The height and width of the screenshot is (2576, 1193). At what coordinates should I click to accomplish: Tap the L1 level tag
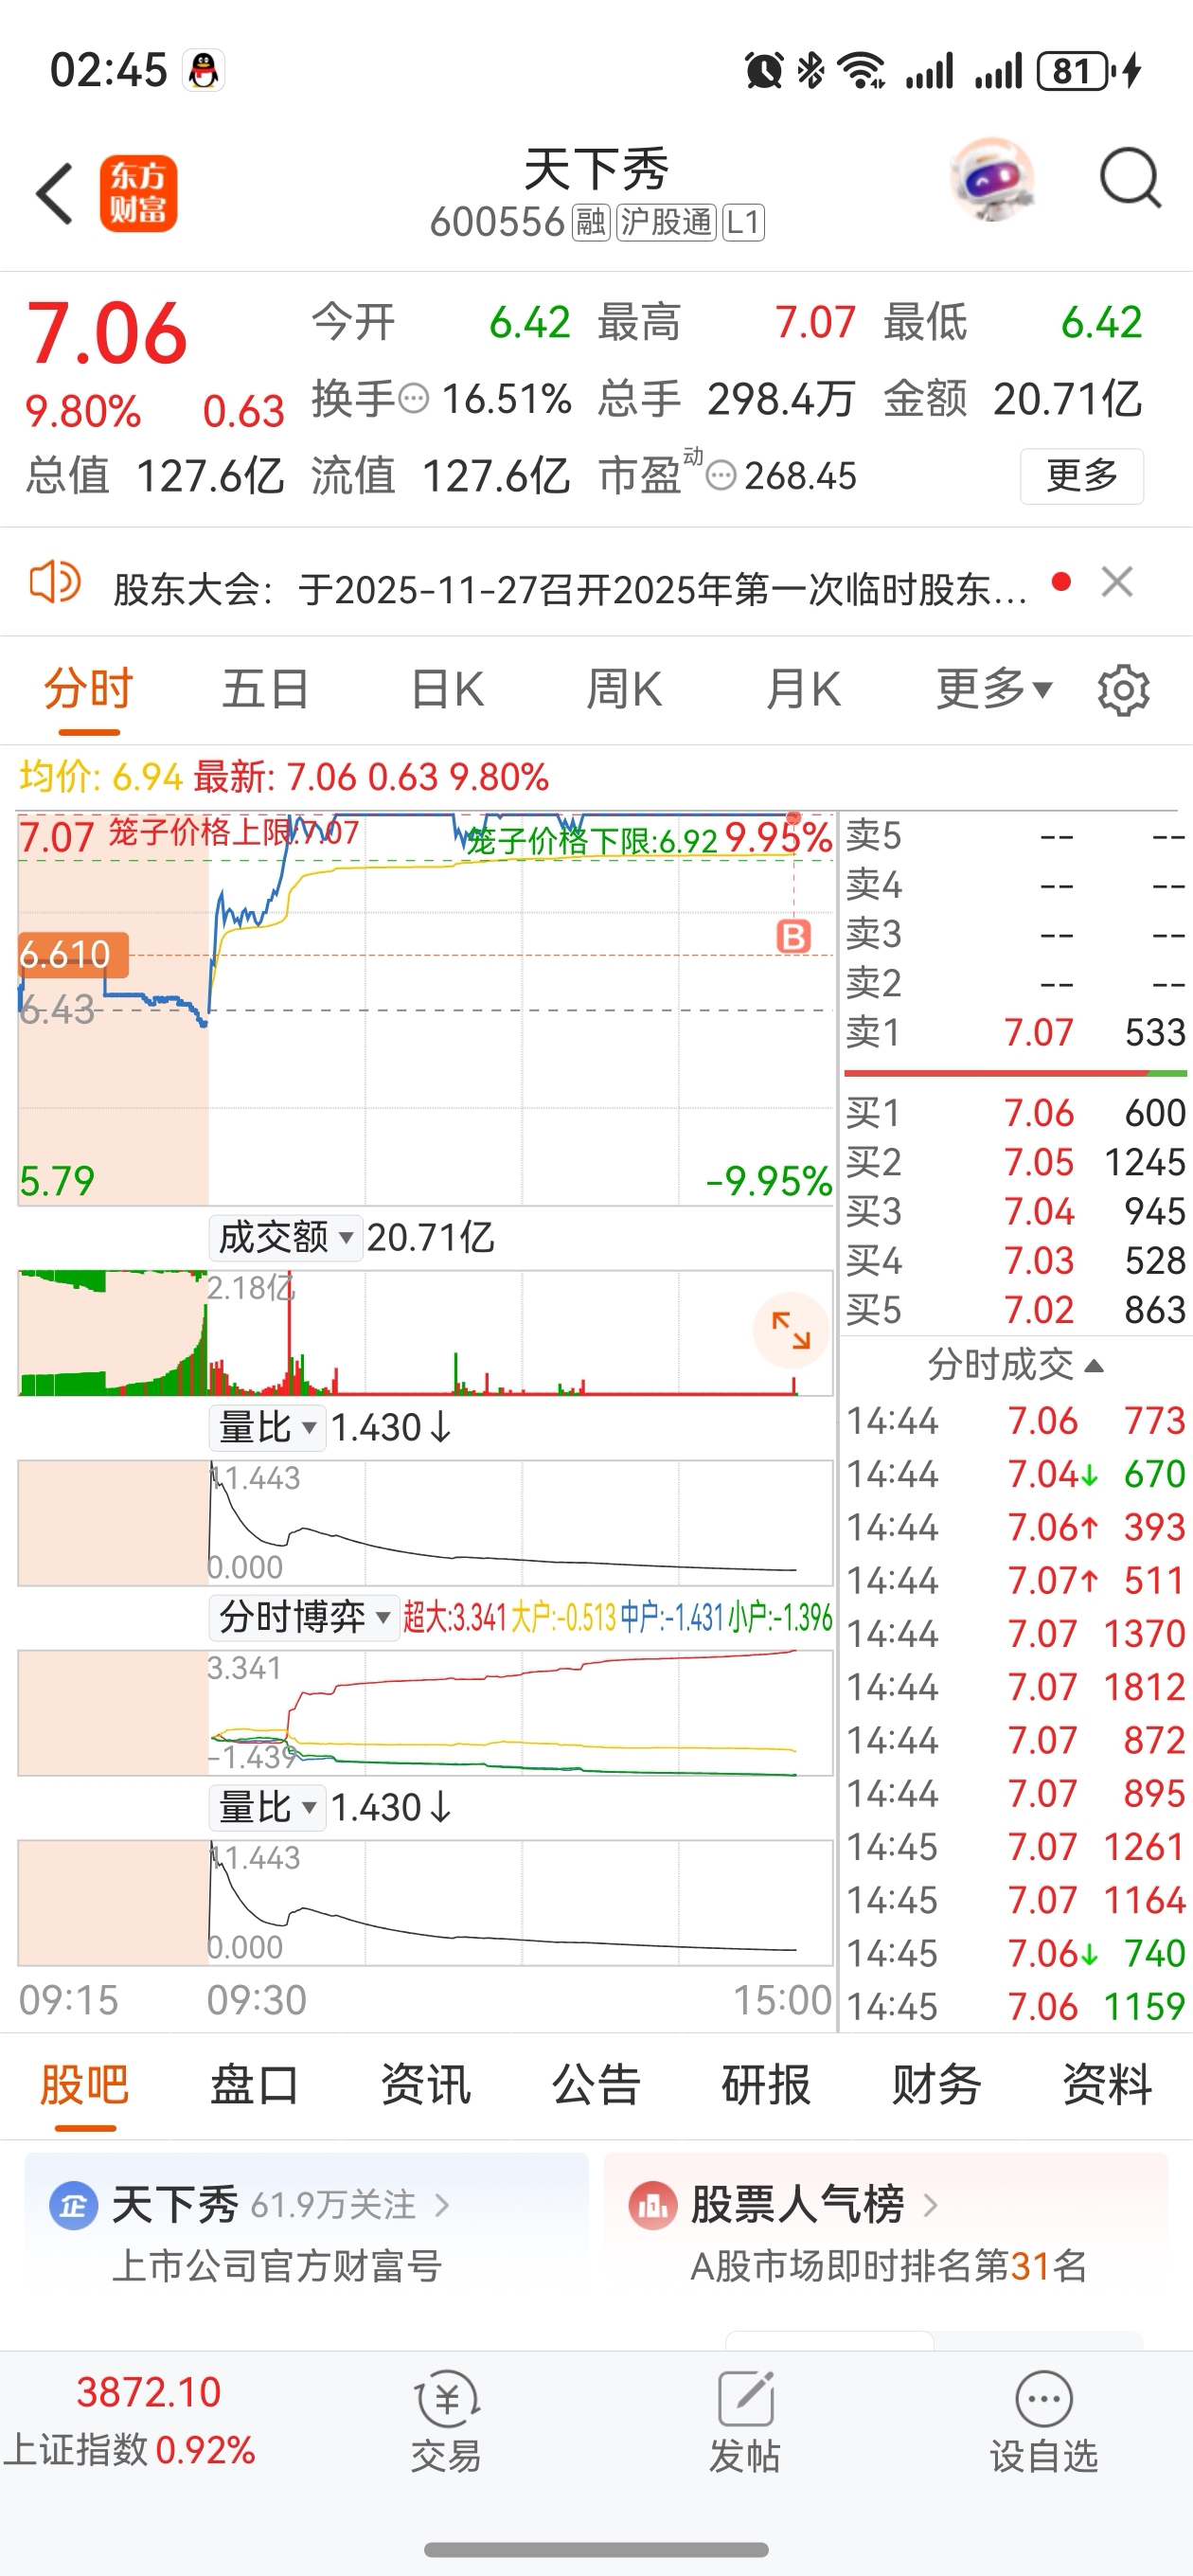[x=743, y=222]
